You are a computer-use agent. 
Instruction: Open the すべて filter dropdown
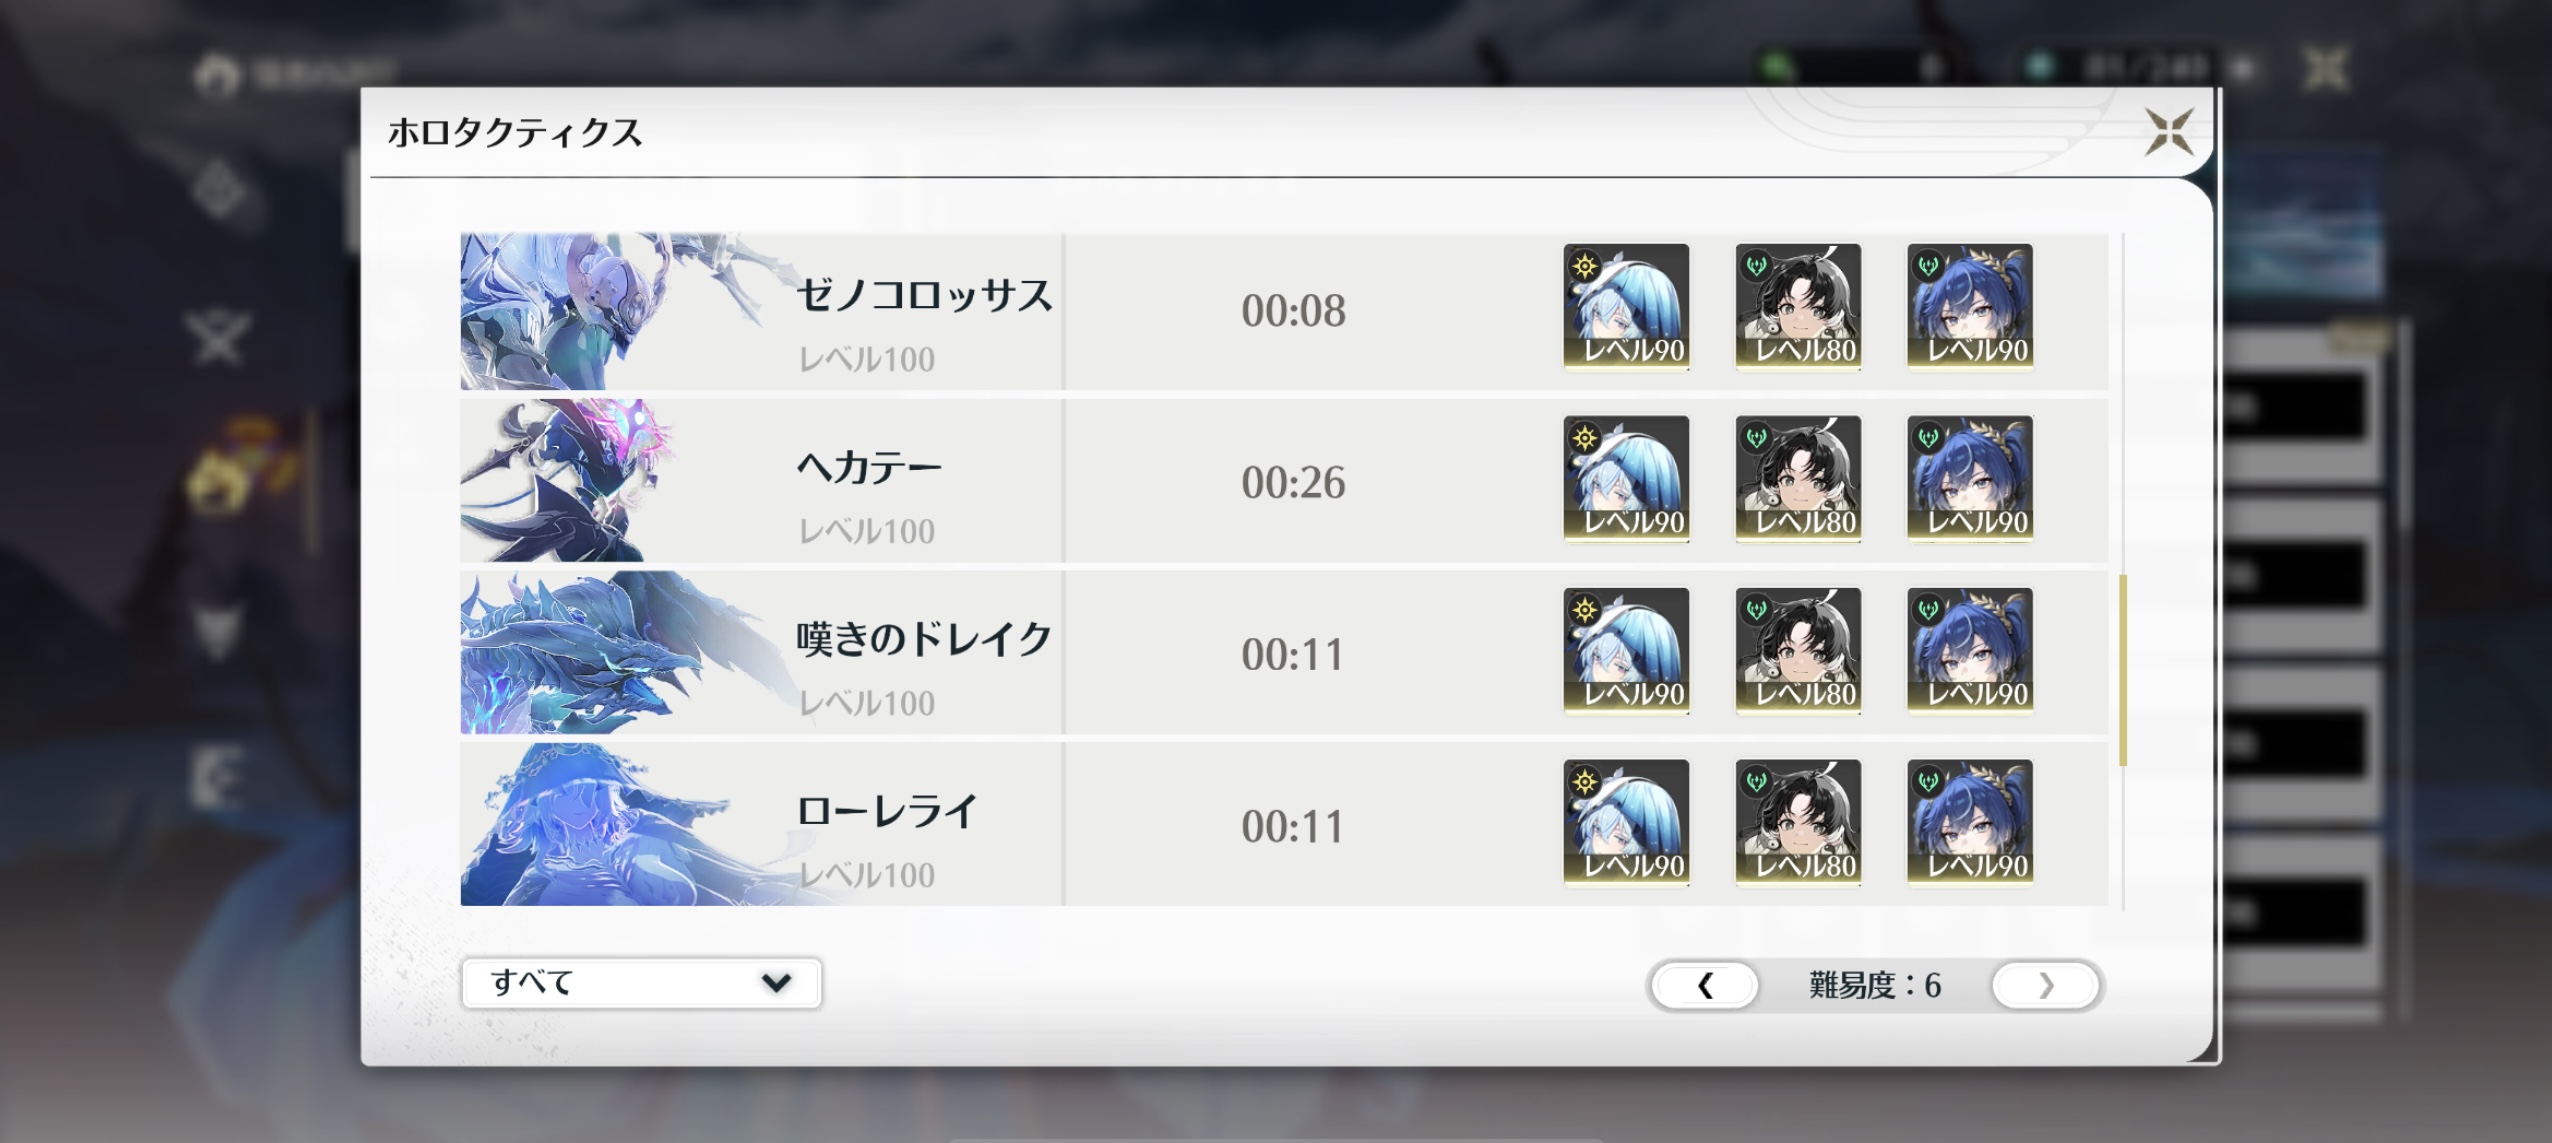coord(641,983)
